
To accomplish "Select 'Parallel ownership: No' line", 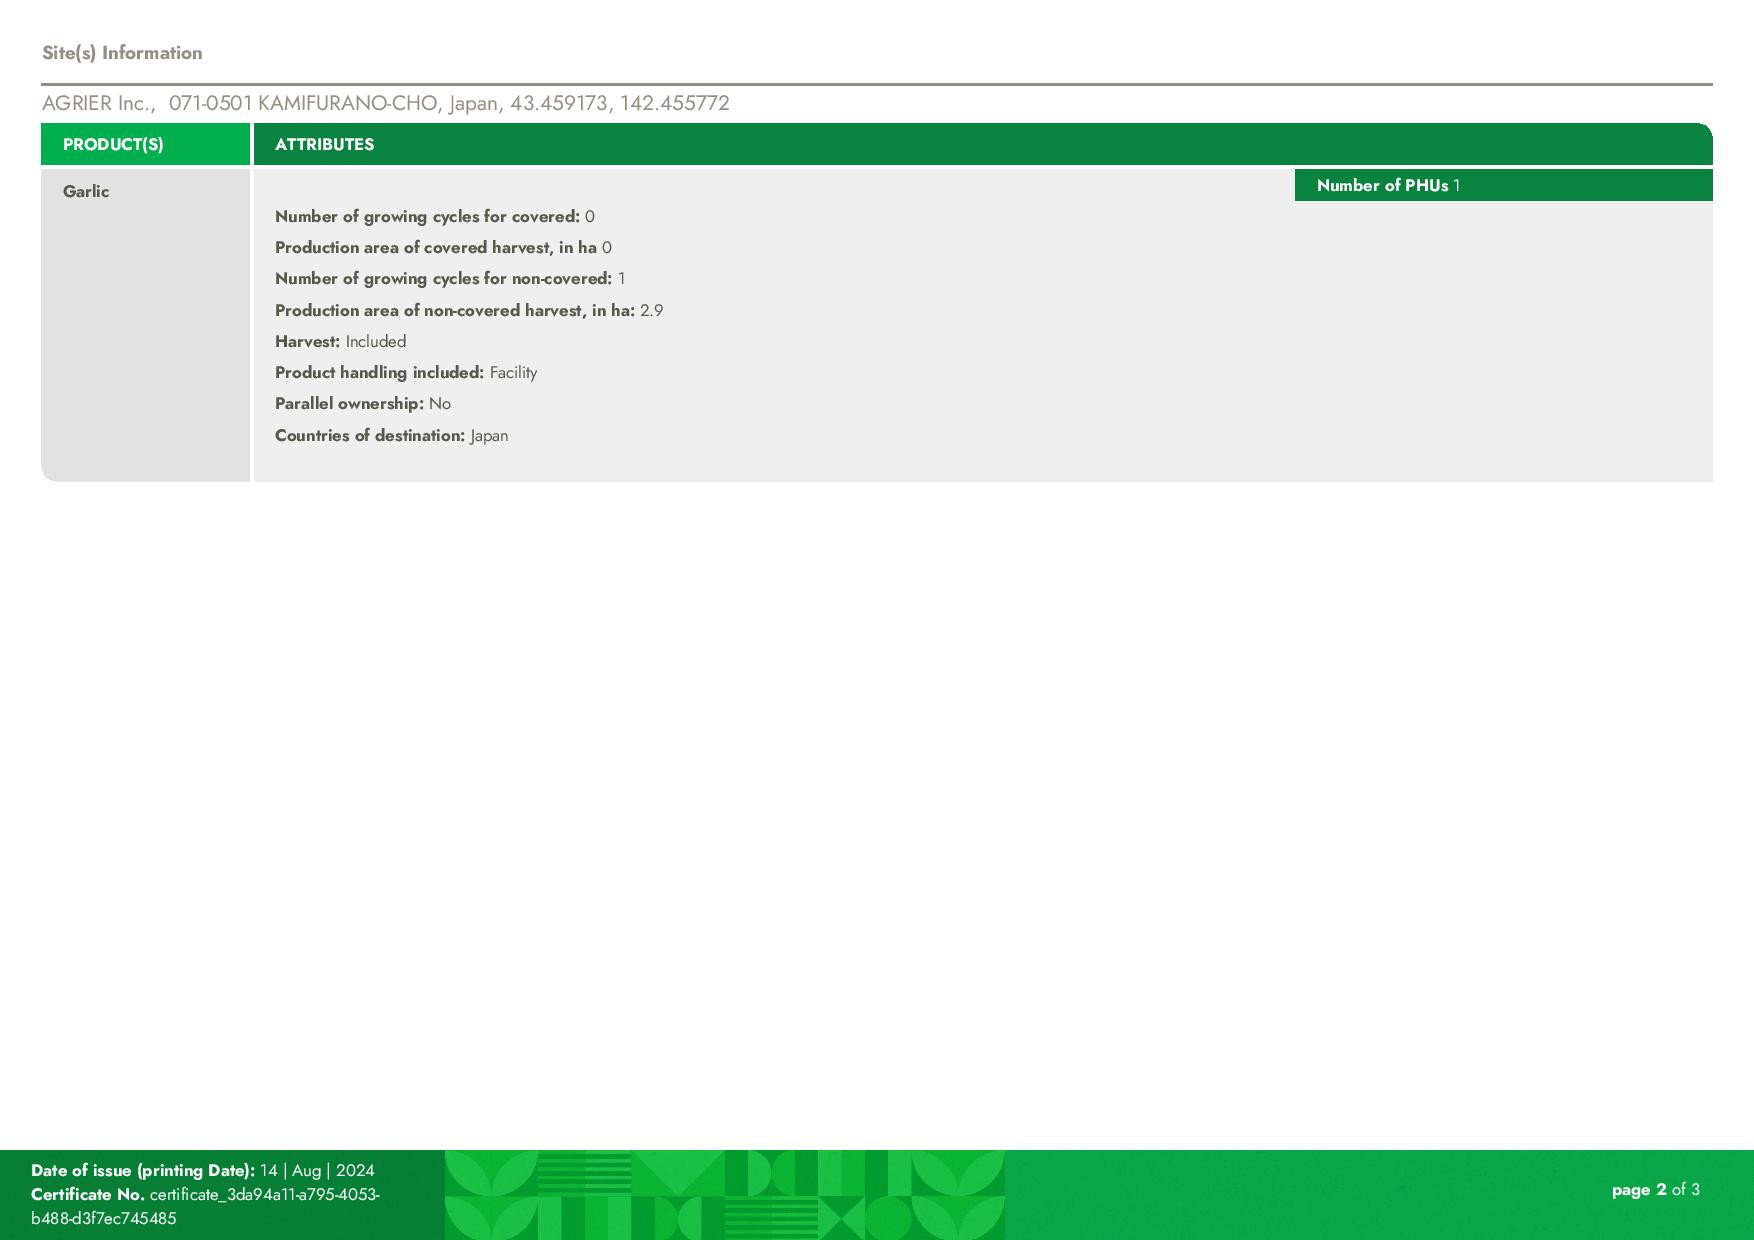I will [363, 403].
